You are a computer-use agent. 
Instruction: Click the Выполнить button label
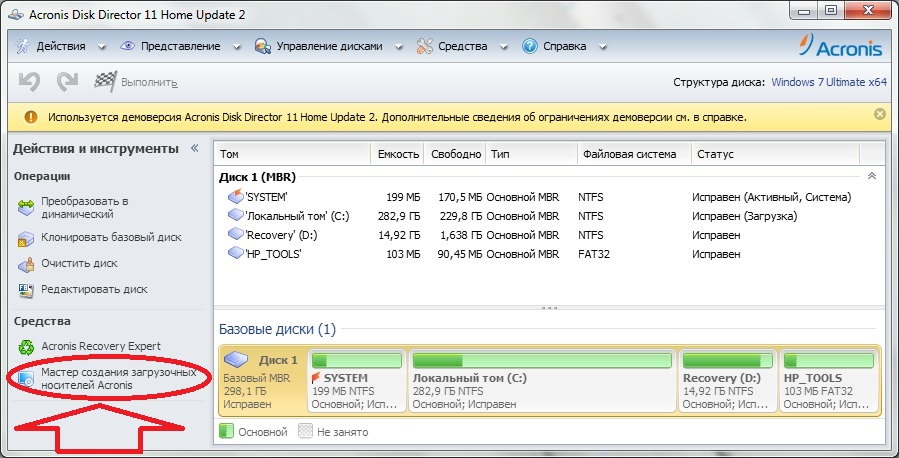149,83
